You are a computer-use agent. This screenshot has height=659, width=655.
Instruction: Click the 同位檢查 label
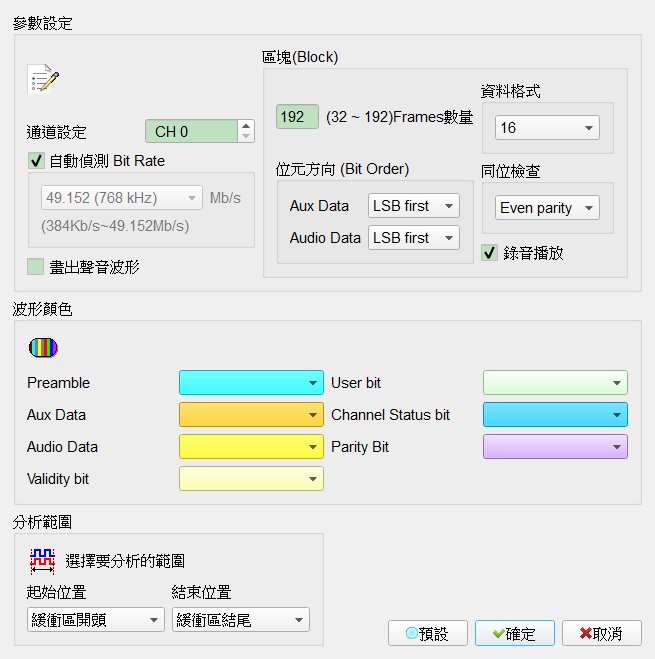pos(511,171)
